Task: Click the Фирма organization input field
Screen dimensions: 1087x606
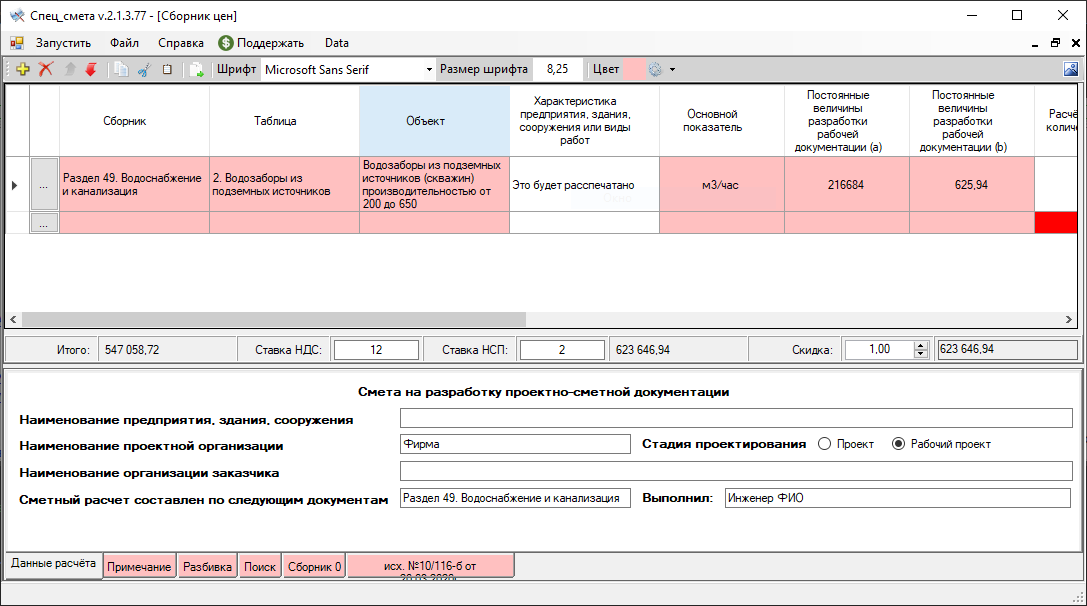Action: point(515,444)
